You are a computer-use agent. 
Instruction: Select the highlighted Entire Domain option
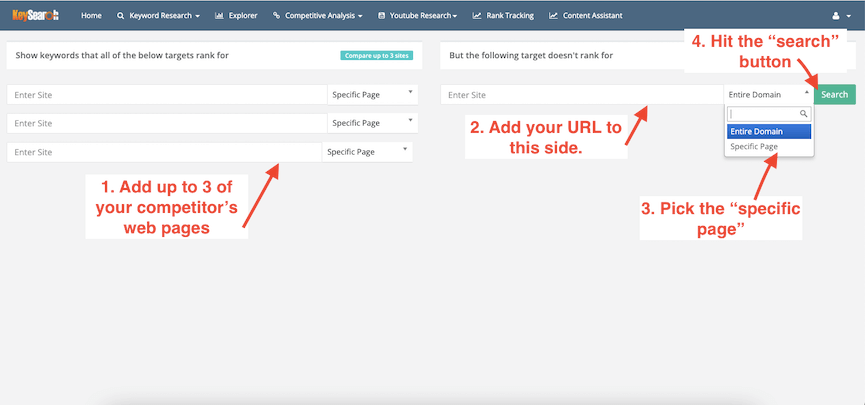[769, 132]
